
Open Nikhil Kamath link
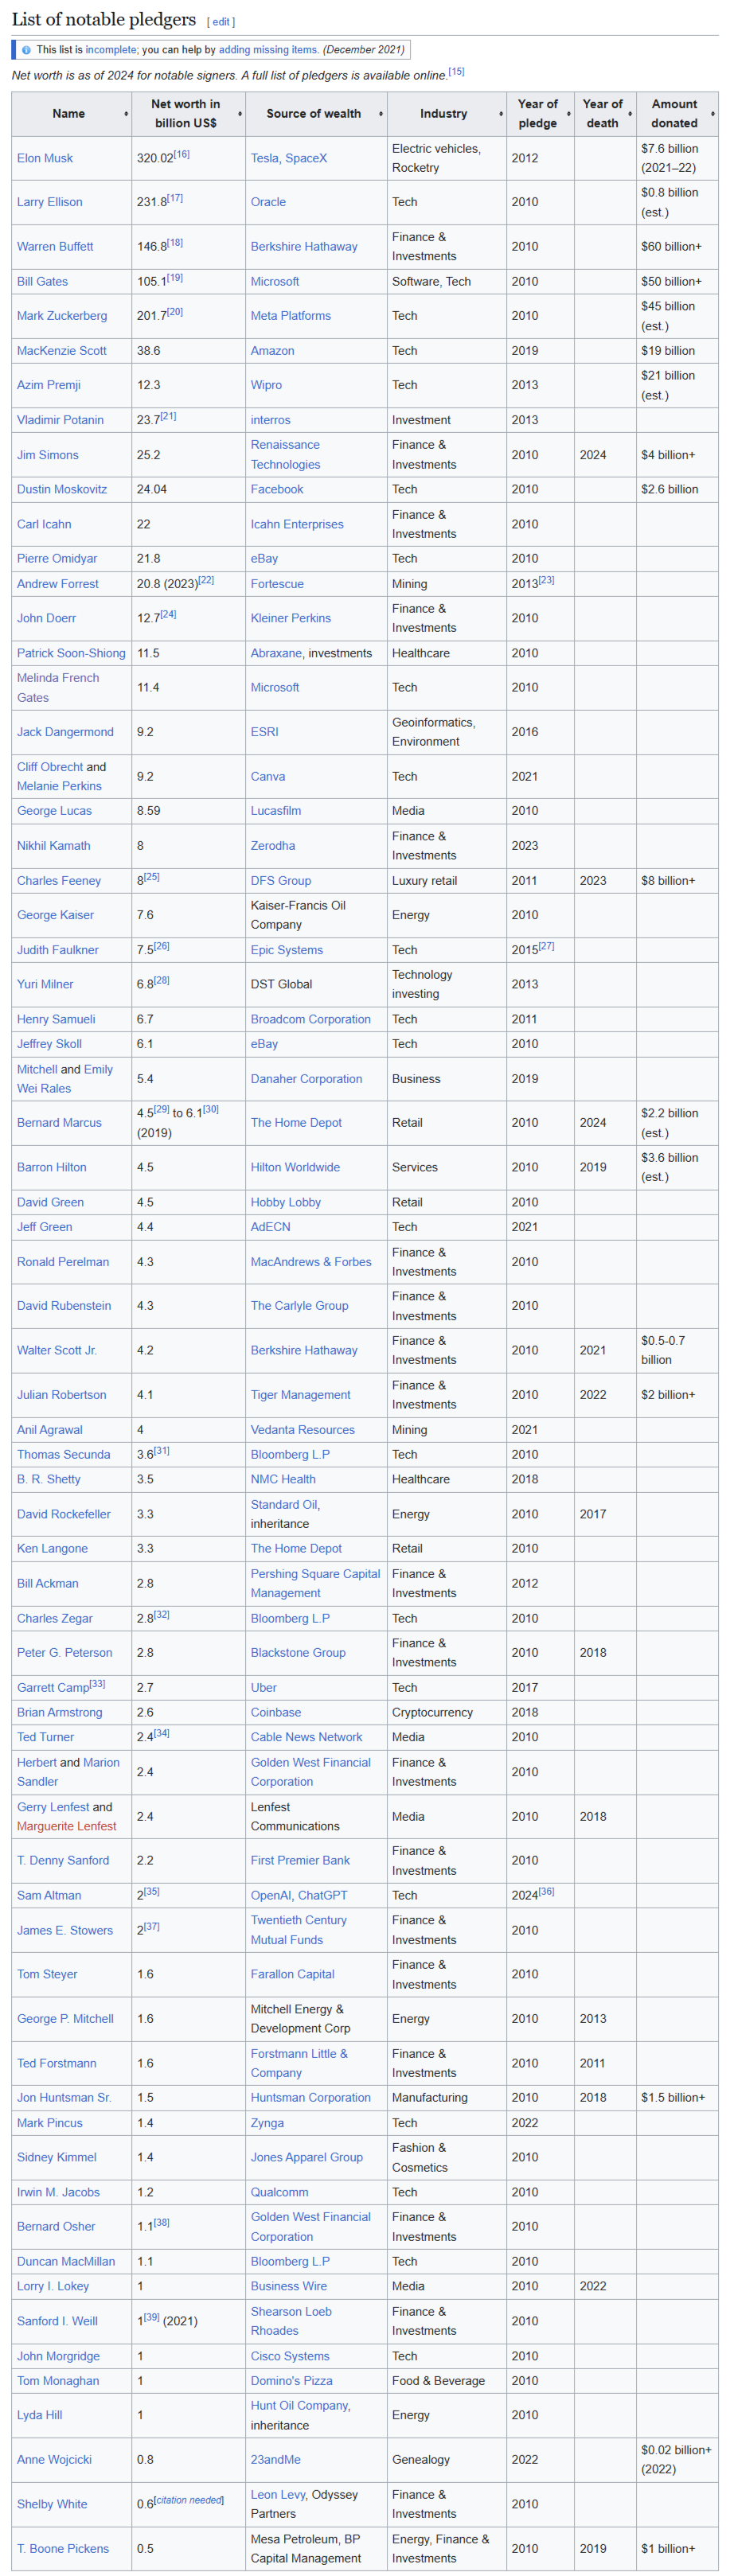tap(53, 846)
